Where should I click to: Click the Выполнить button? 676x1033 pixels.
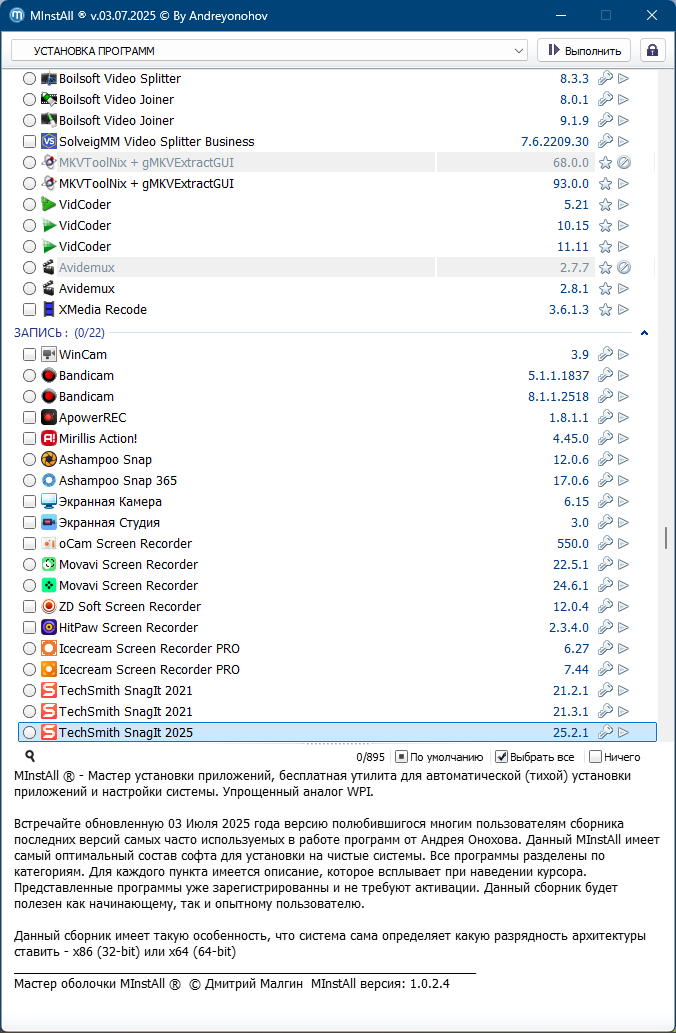point(584,51)
